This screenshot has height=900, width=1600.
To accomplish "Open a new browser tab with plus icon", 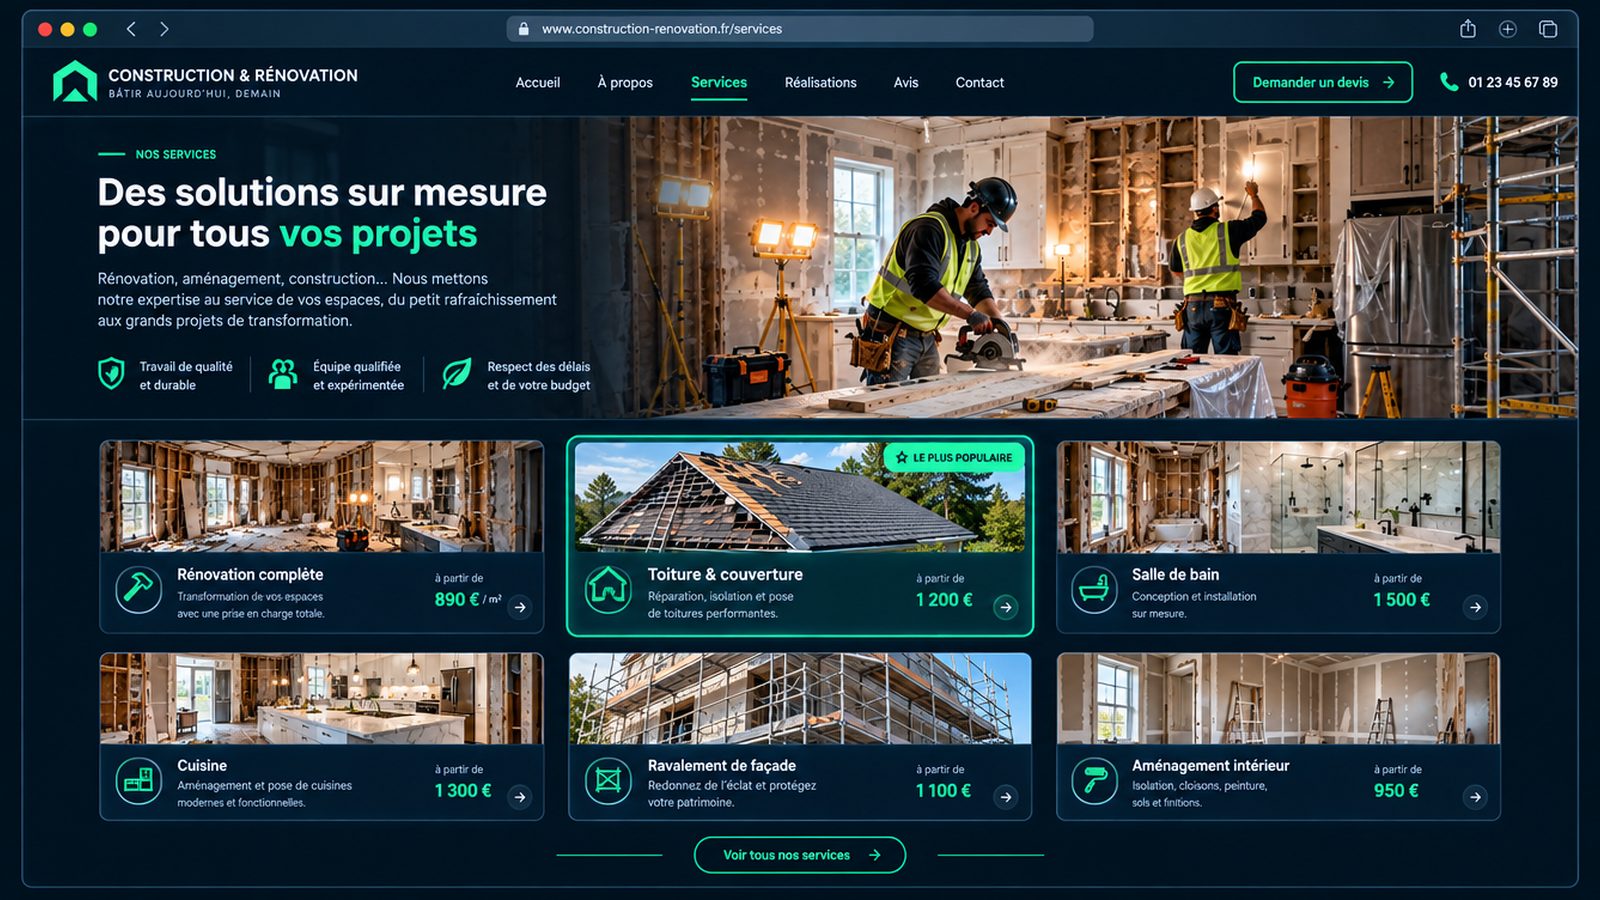I will 1508,29.
